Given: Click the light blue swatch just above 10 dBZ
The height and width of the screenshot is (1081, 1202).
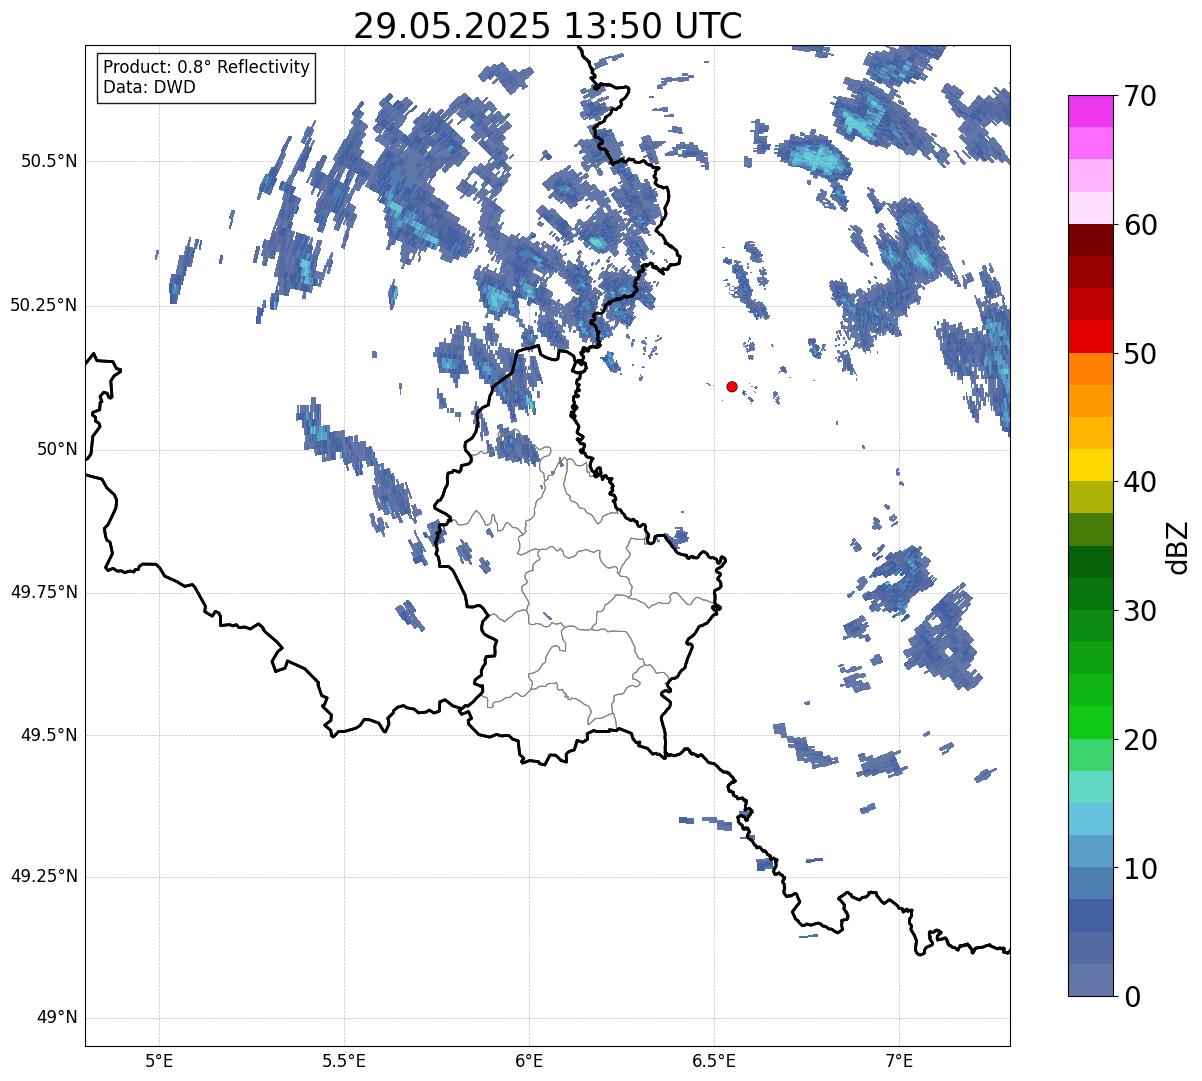Looking at the screenshot, I should point(1091,851).
